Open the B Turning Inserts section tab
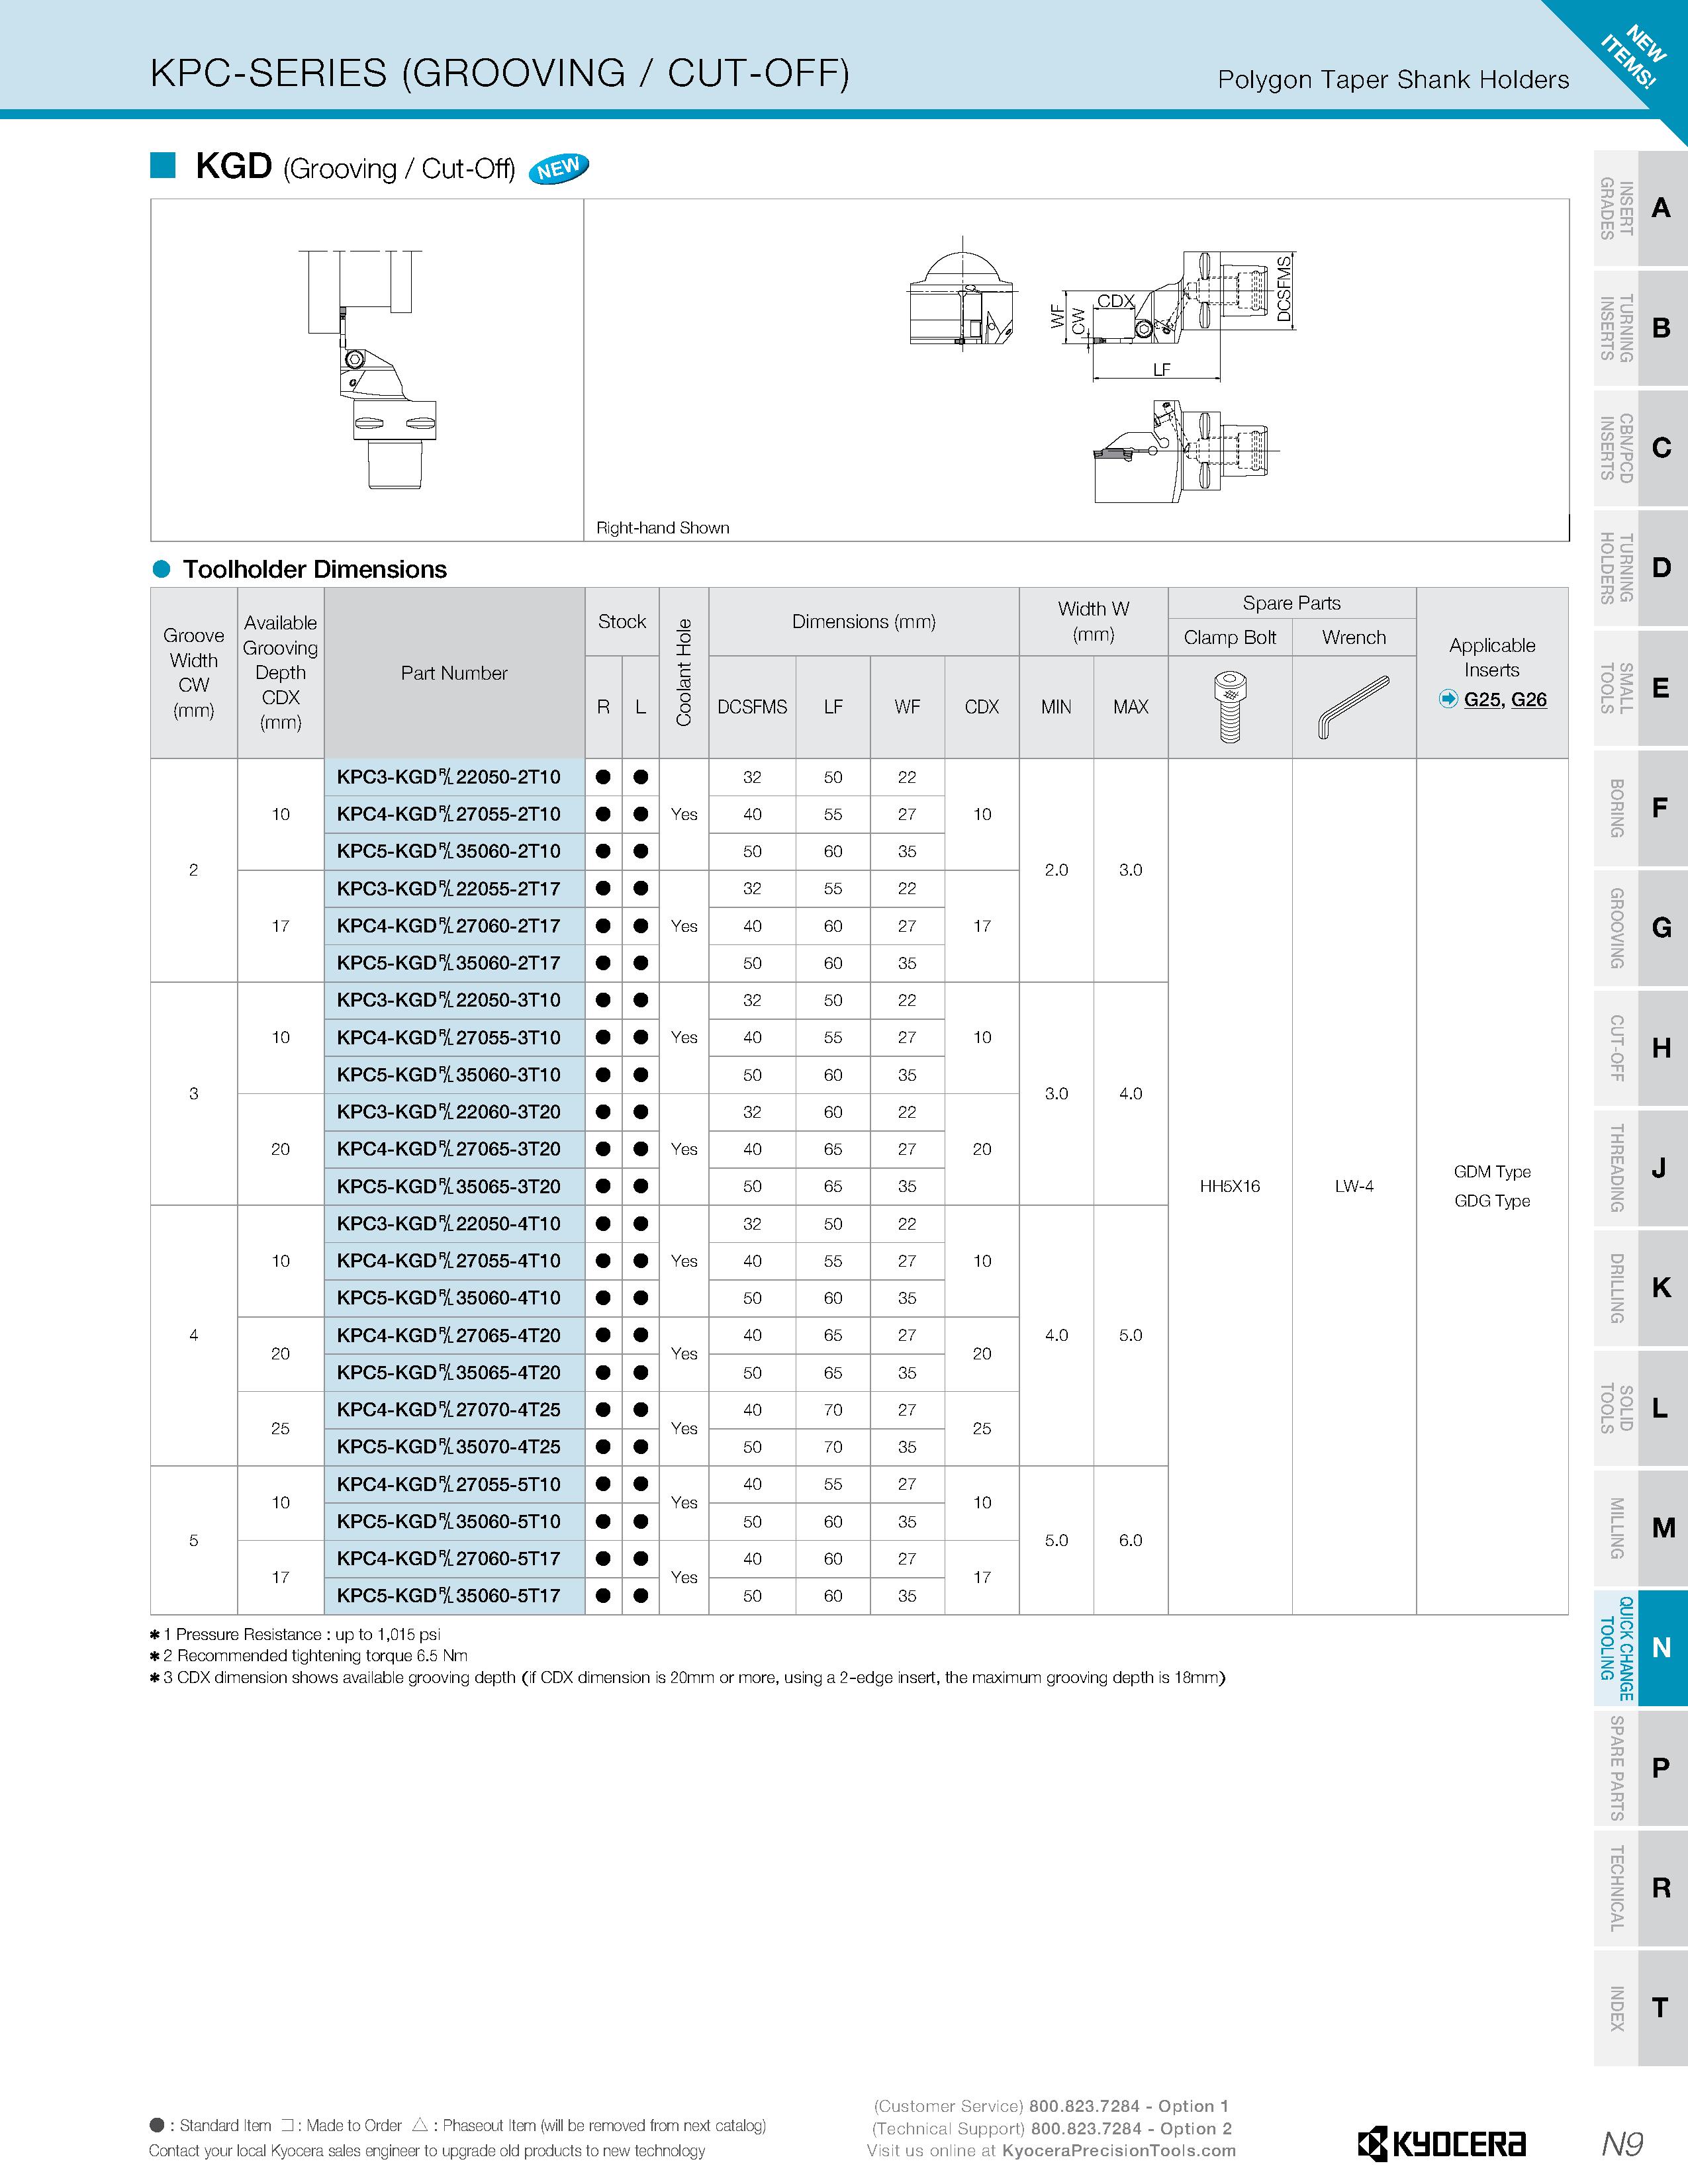Viewport: 1688px width, 2184px height. coord(1641,328)
